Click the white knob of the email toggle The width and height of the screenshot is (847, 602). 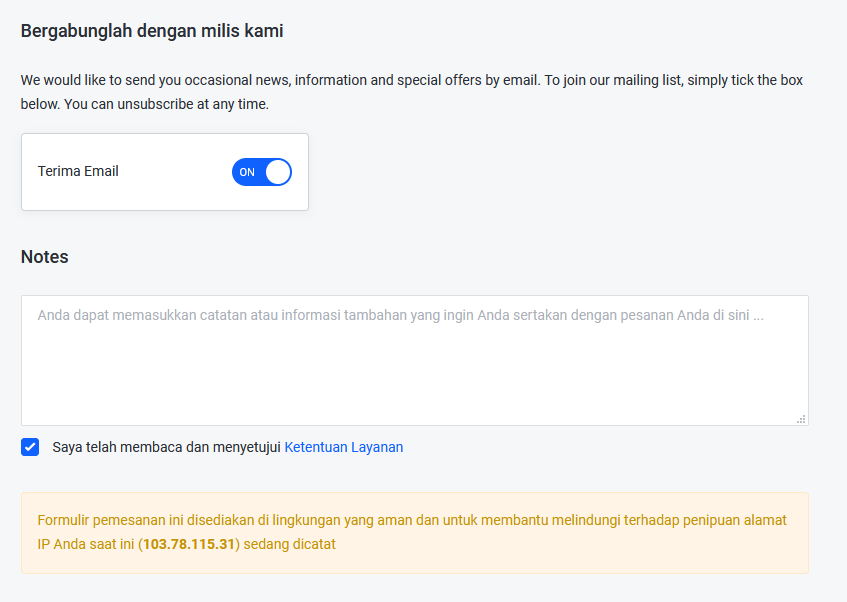[278, 172]
